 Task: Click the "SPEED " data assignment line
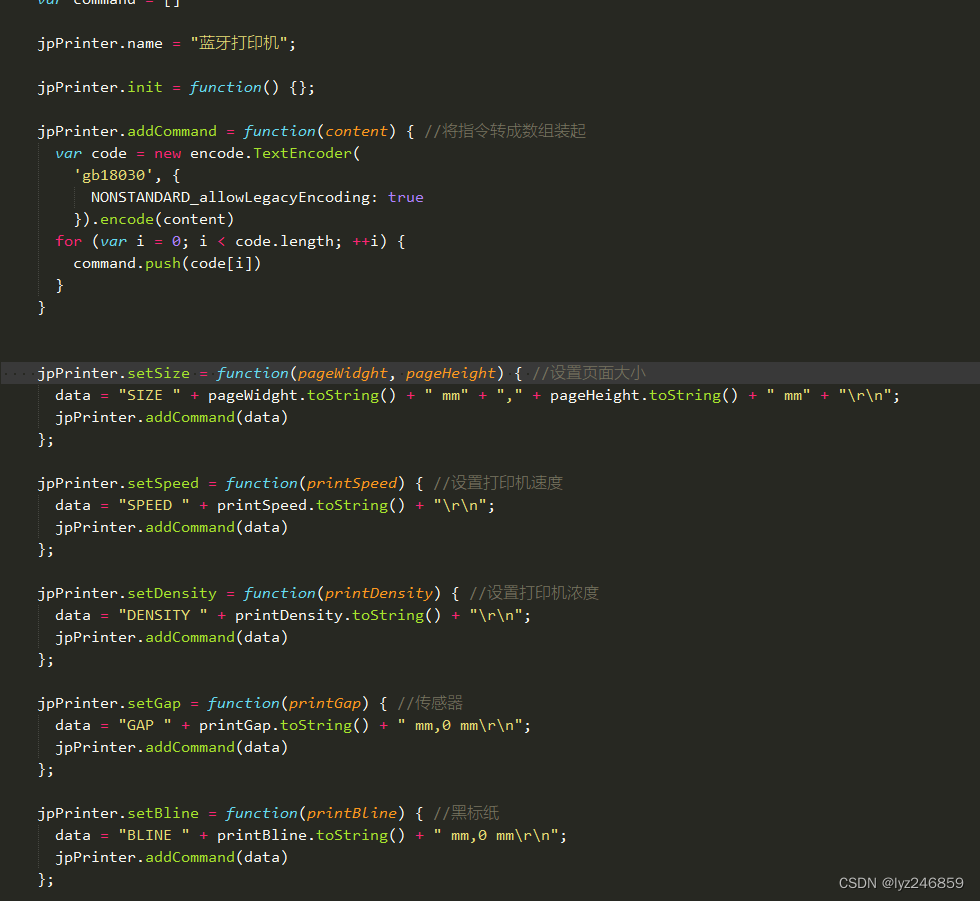coord(275,505)
